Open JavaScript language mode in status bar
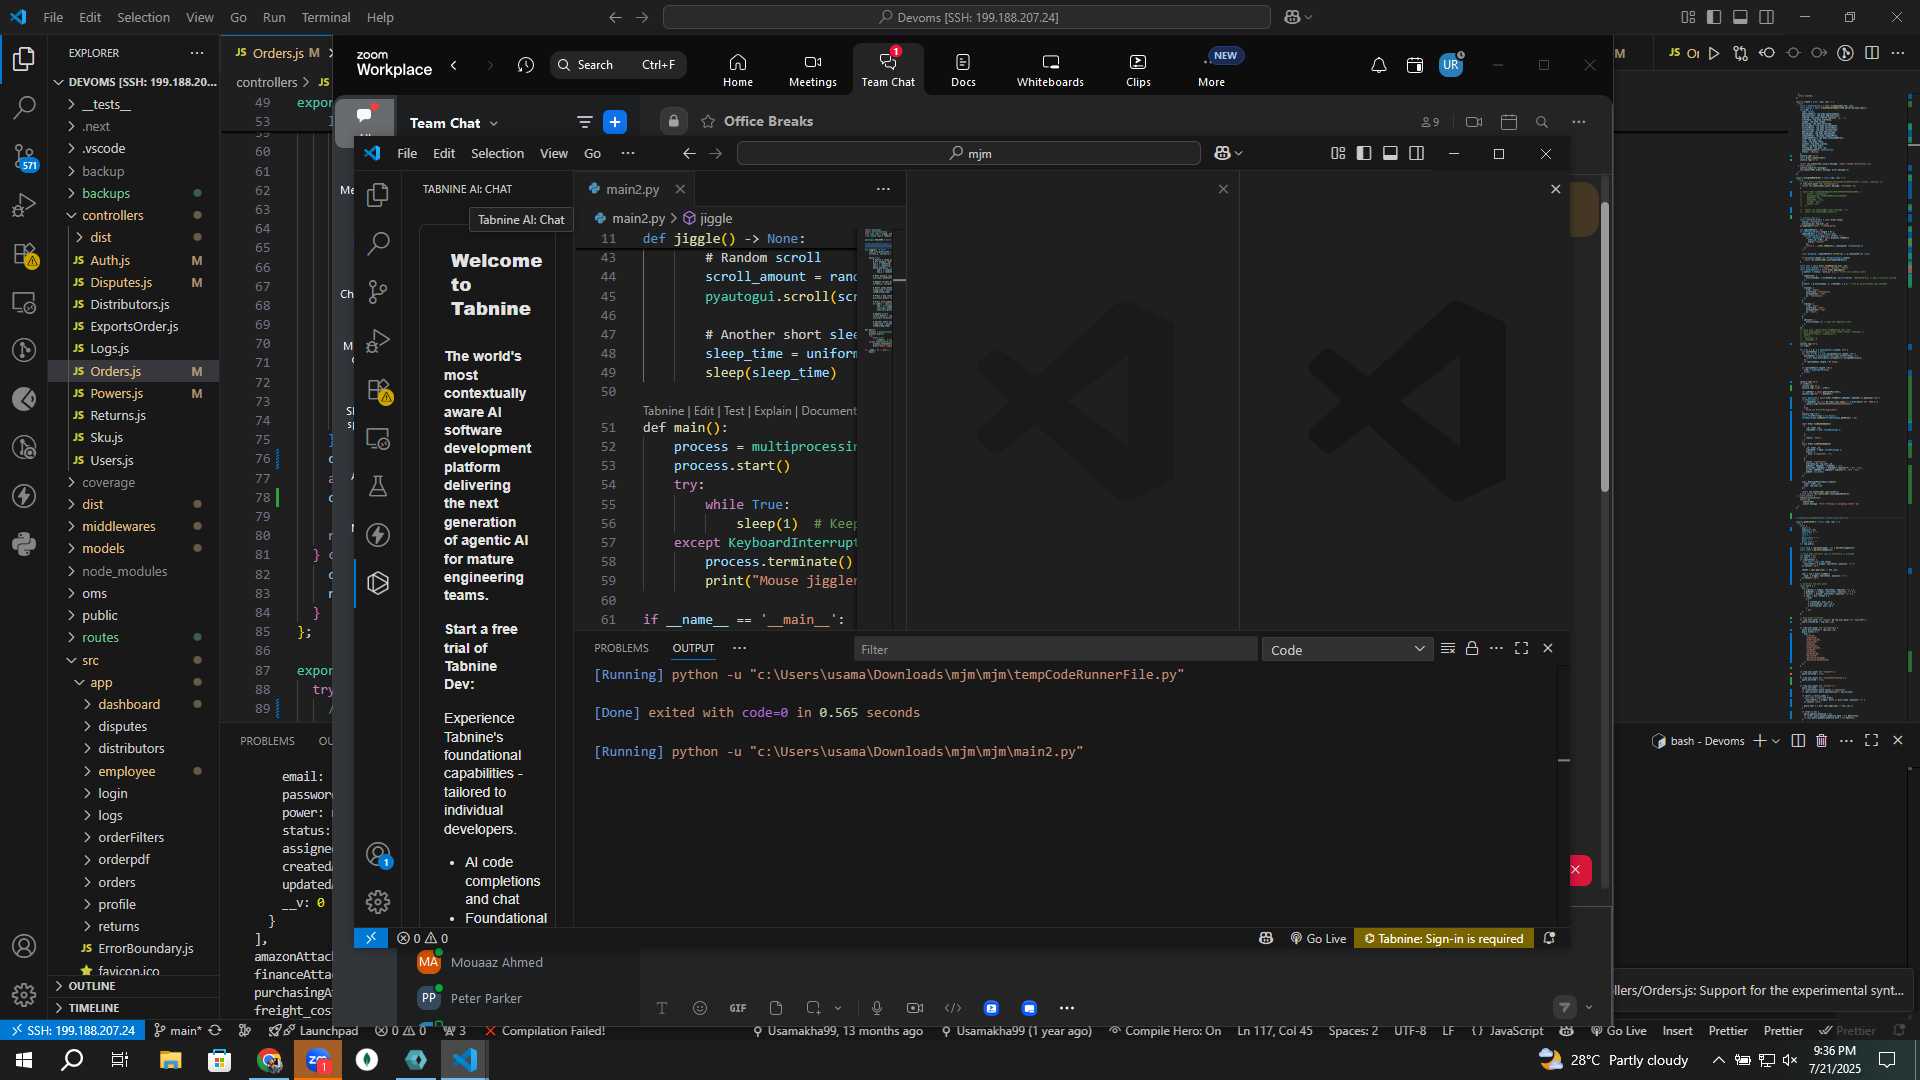This screenshot has height=1080, width=1920. tap(1516, 1031)
